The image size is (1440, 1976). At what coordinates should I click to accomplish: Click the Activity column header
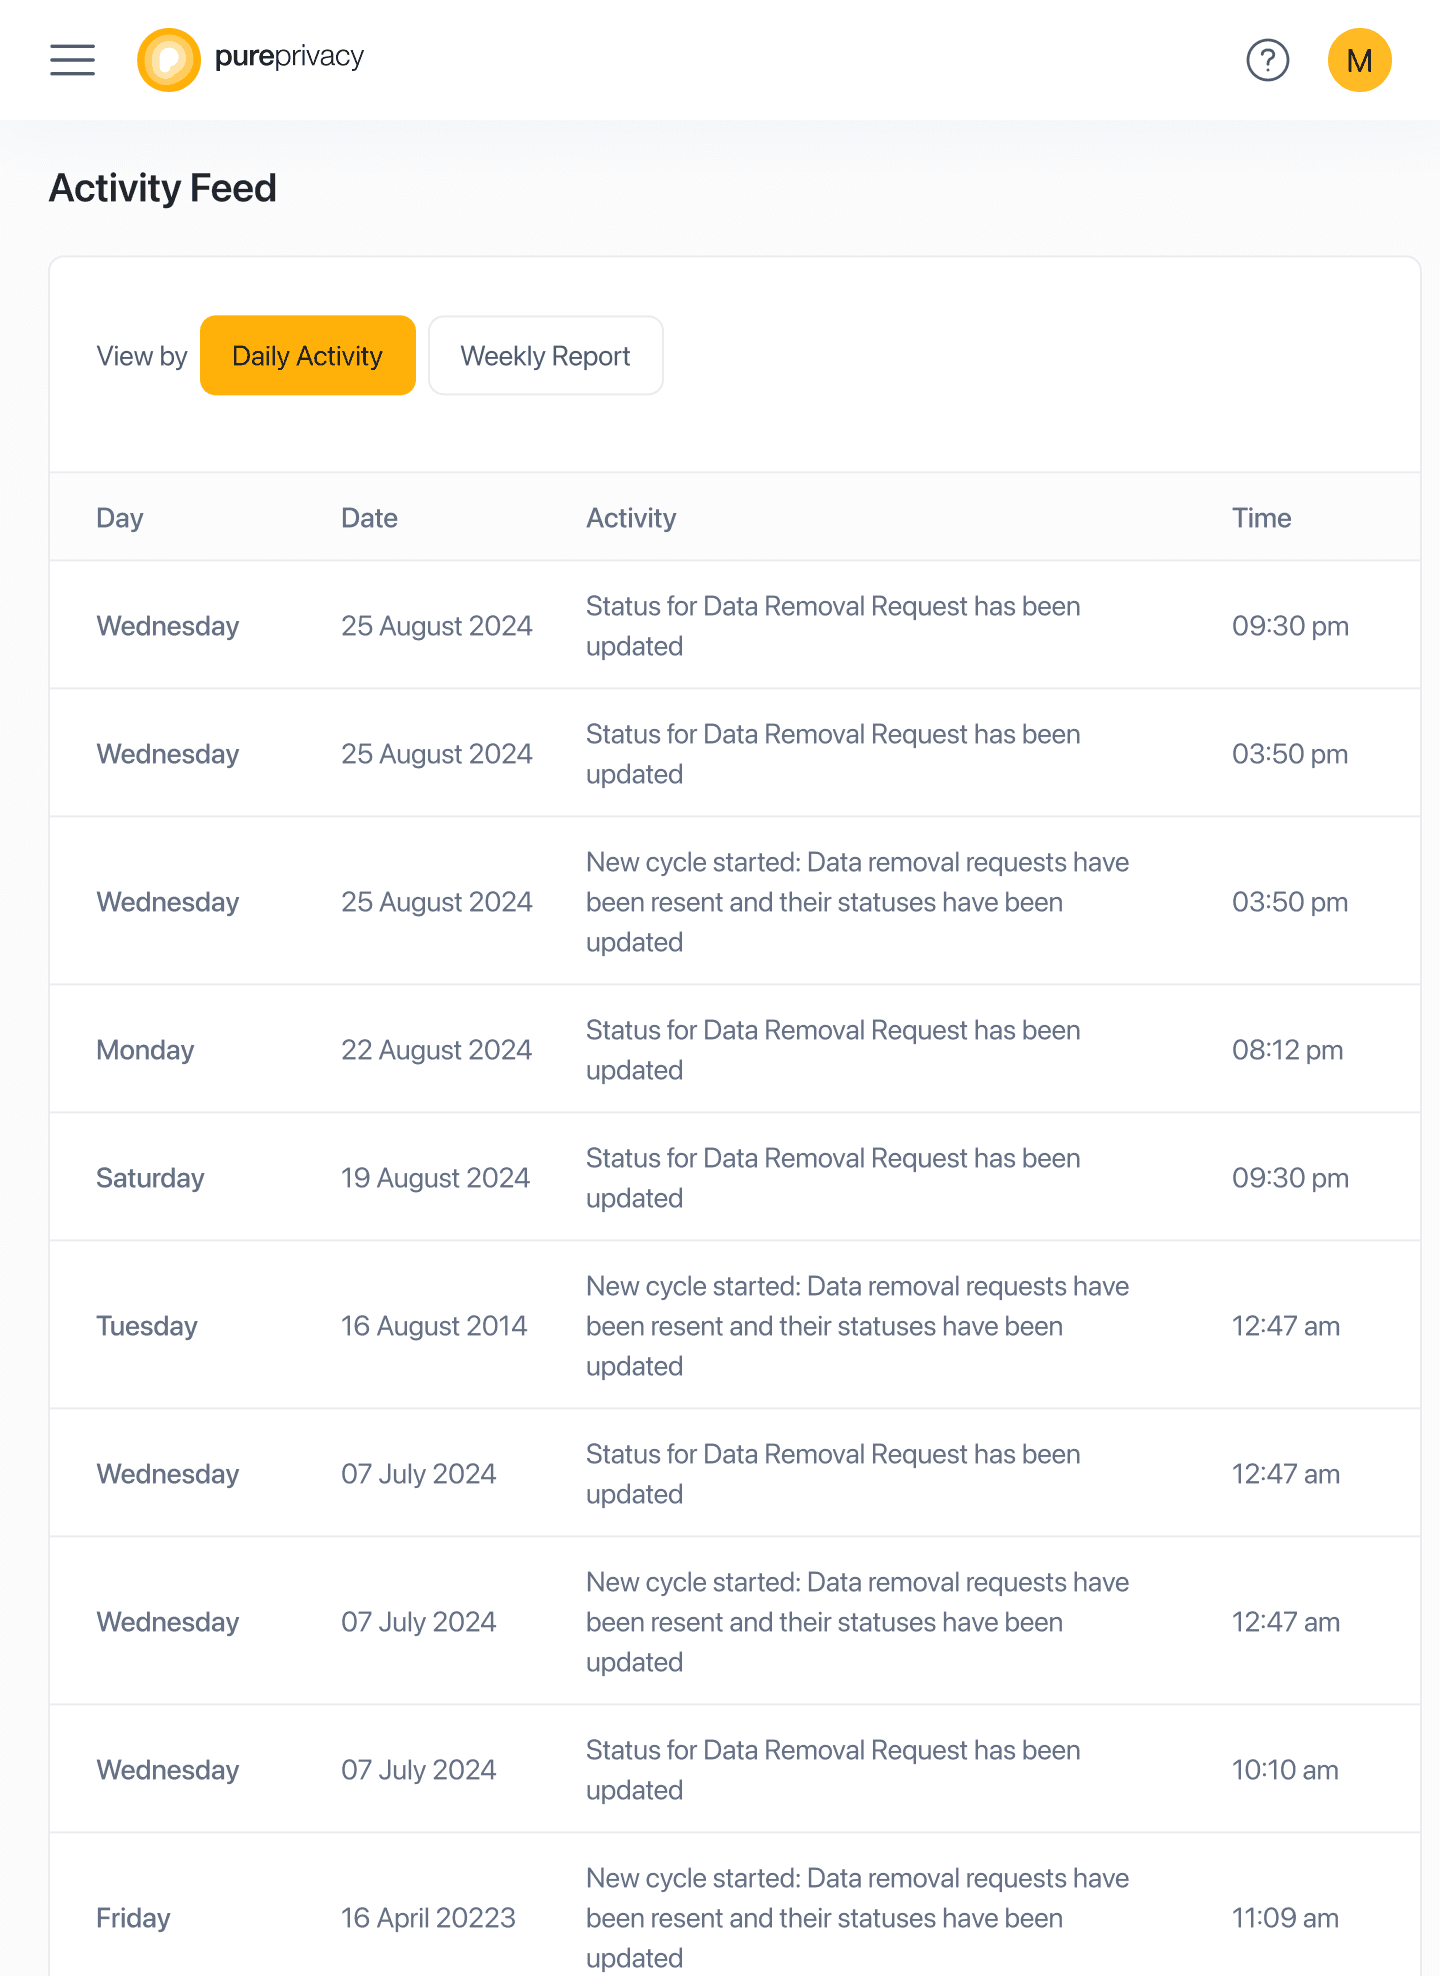pyautogui.click(x=631, y=518)
